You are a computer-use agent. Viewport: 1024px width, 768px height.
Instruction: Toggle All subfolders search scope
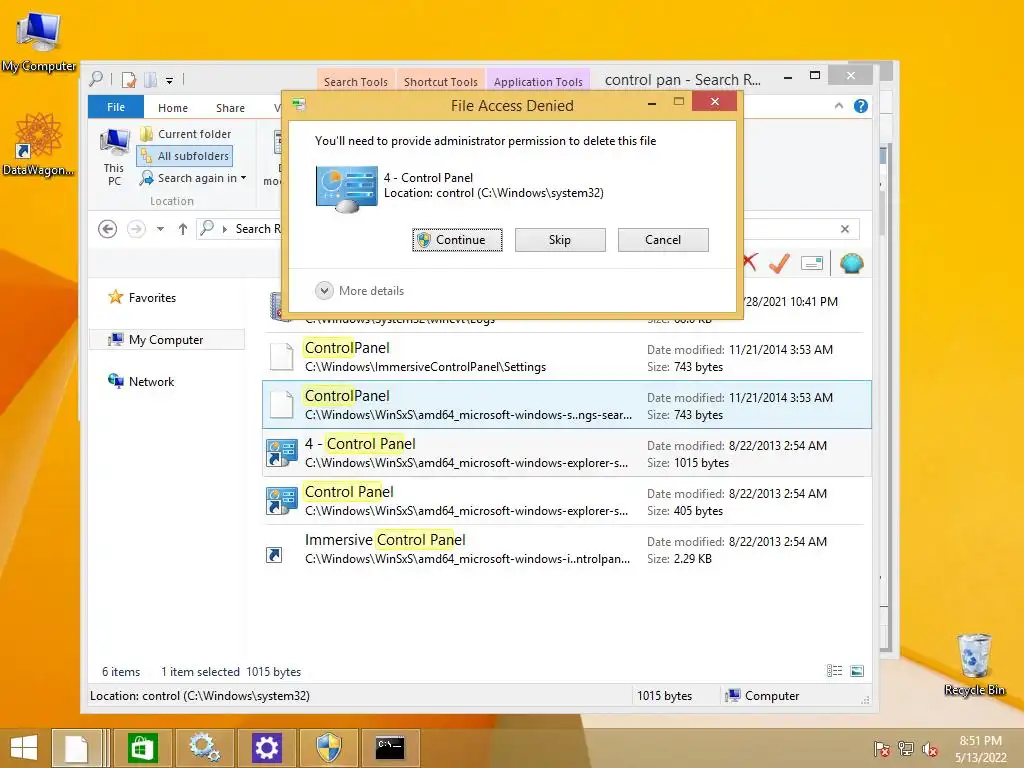(x=184, y=156)
